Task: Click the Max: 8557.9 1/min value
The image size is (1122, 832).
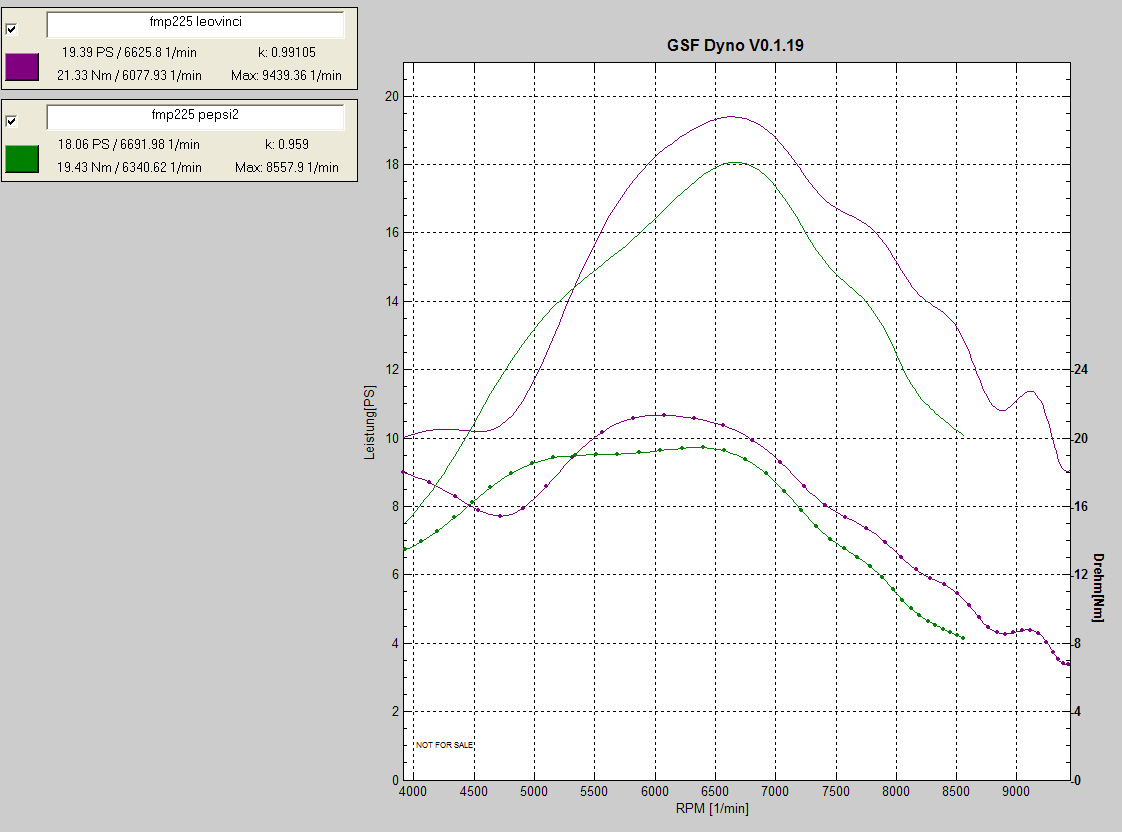Action: pyautogui.click(x=287, y=167)
